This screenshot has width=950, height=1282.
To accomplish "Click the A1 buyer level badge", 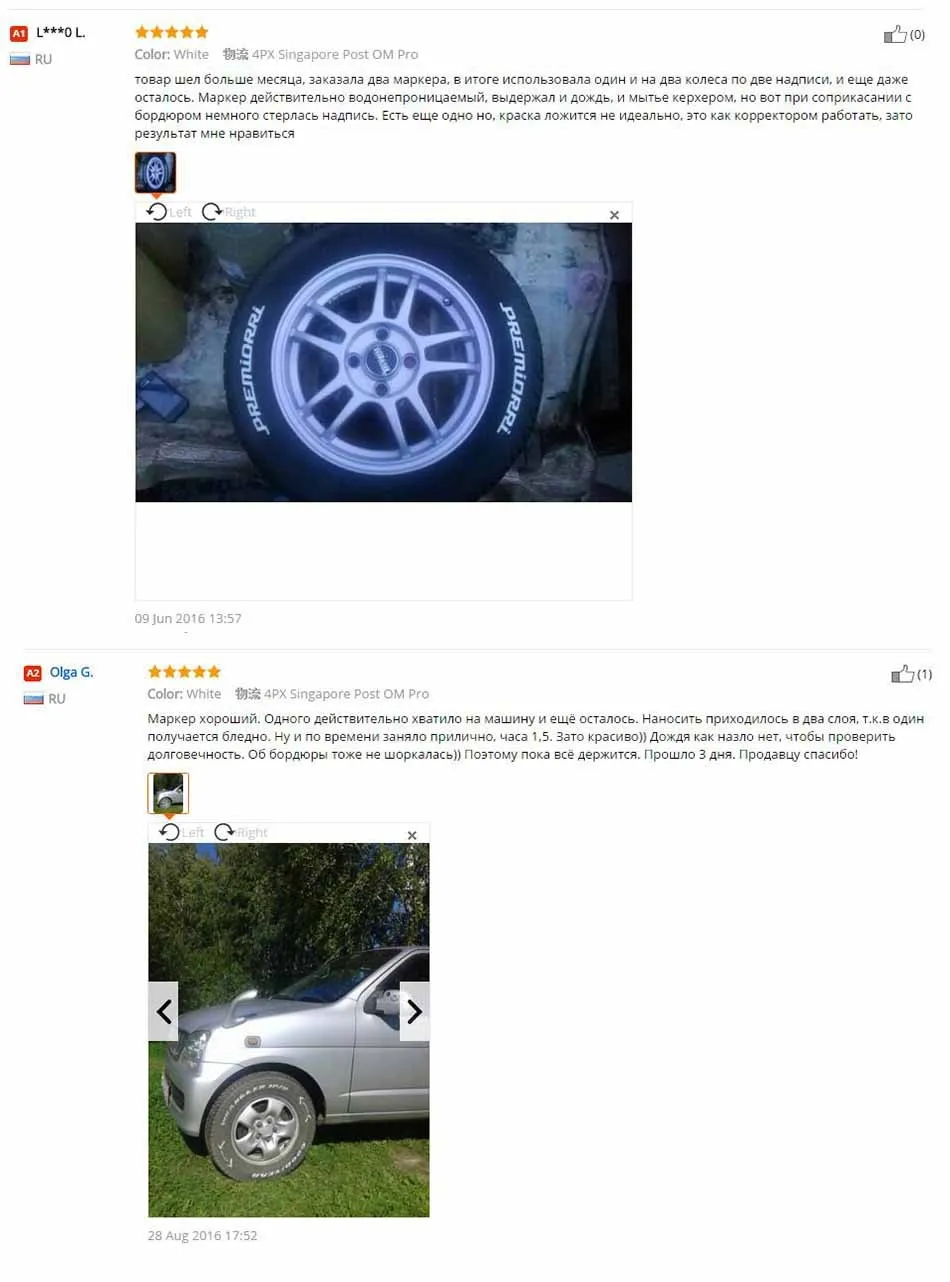I will [18, 33].
